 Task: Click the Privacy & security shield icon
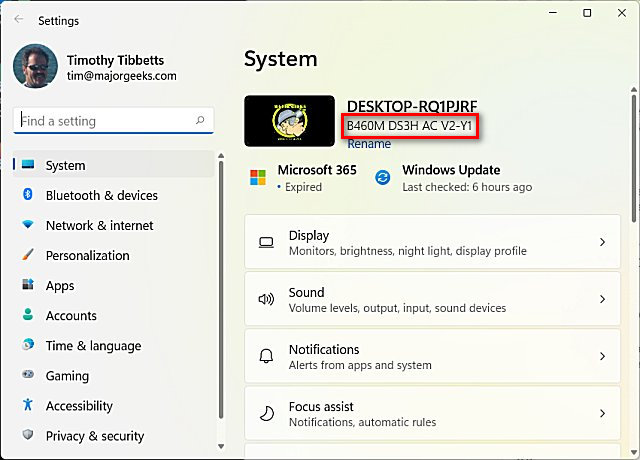tap(28, 434)
